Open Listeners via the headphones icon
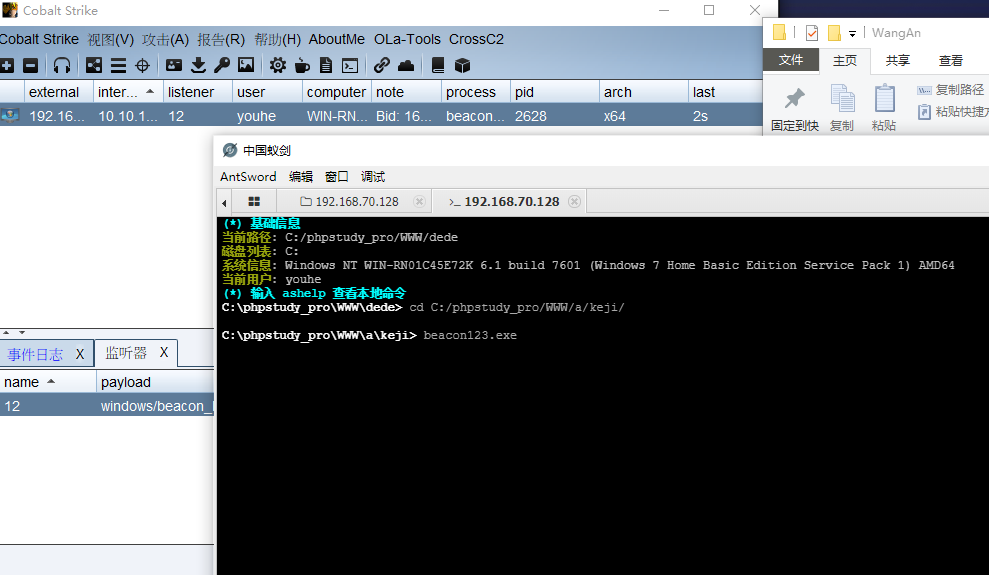Screen dimensions: 989x575 (62, 66)
